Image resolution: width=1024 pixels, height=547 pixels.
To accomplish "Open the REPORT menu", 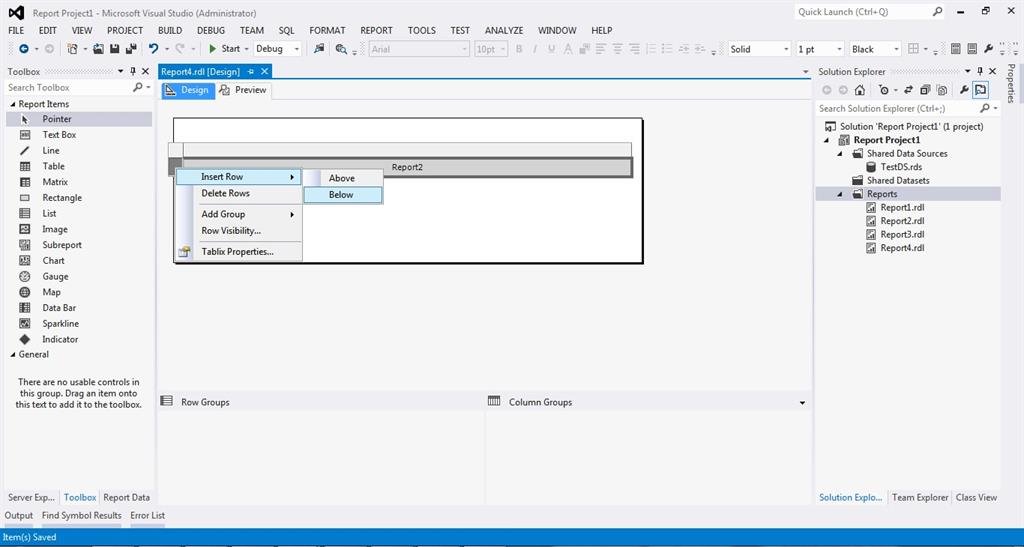I will pos(377,30).
